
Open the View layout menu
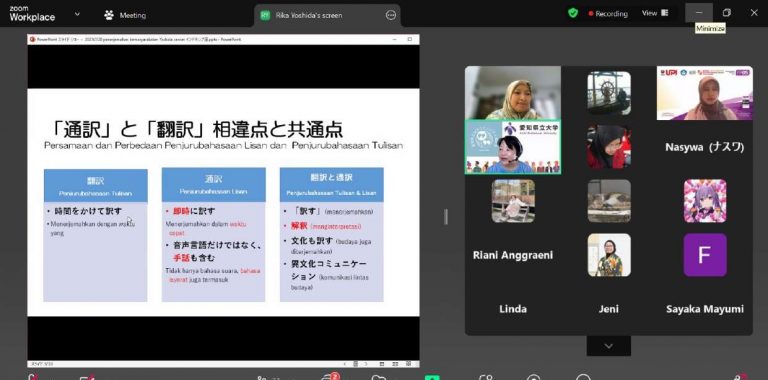[x=655, y=13]
